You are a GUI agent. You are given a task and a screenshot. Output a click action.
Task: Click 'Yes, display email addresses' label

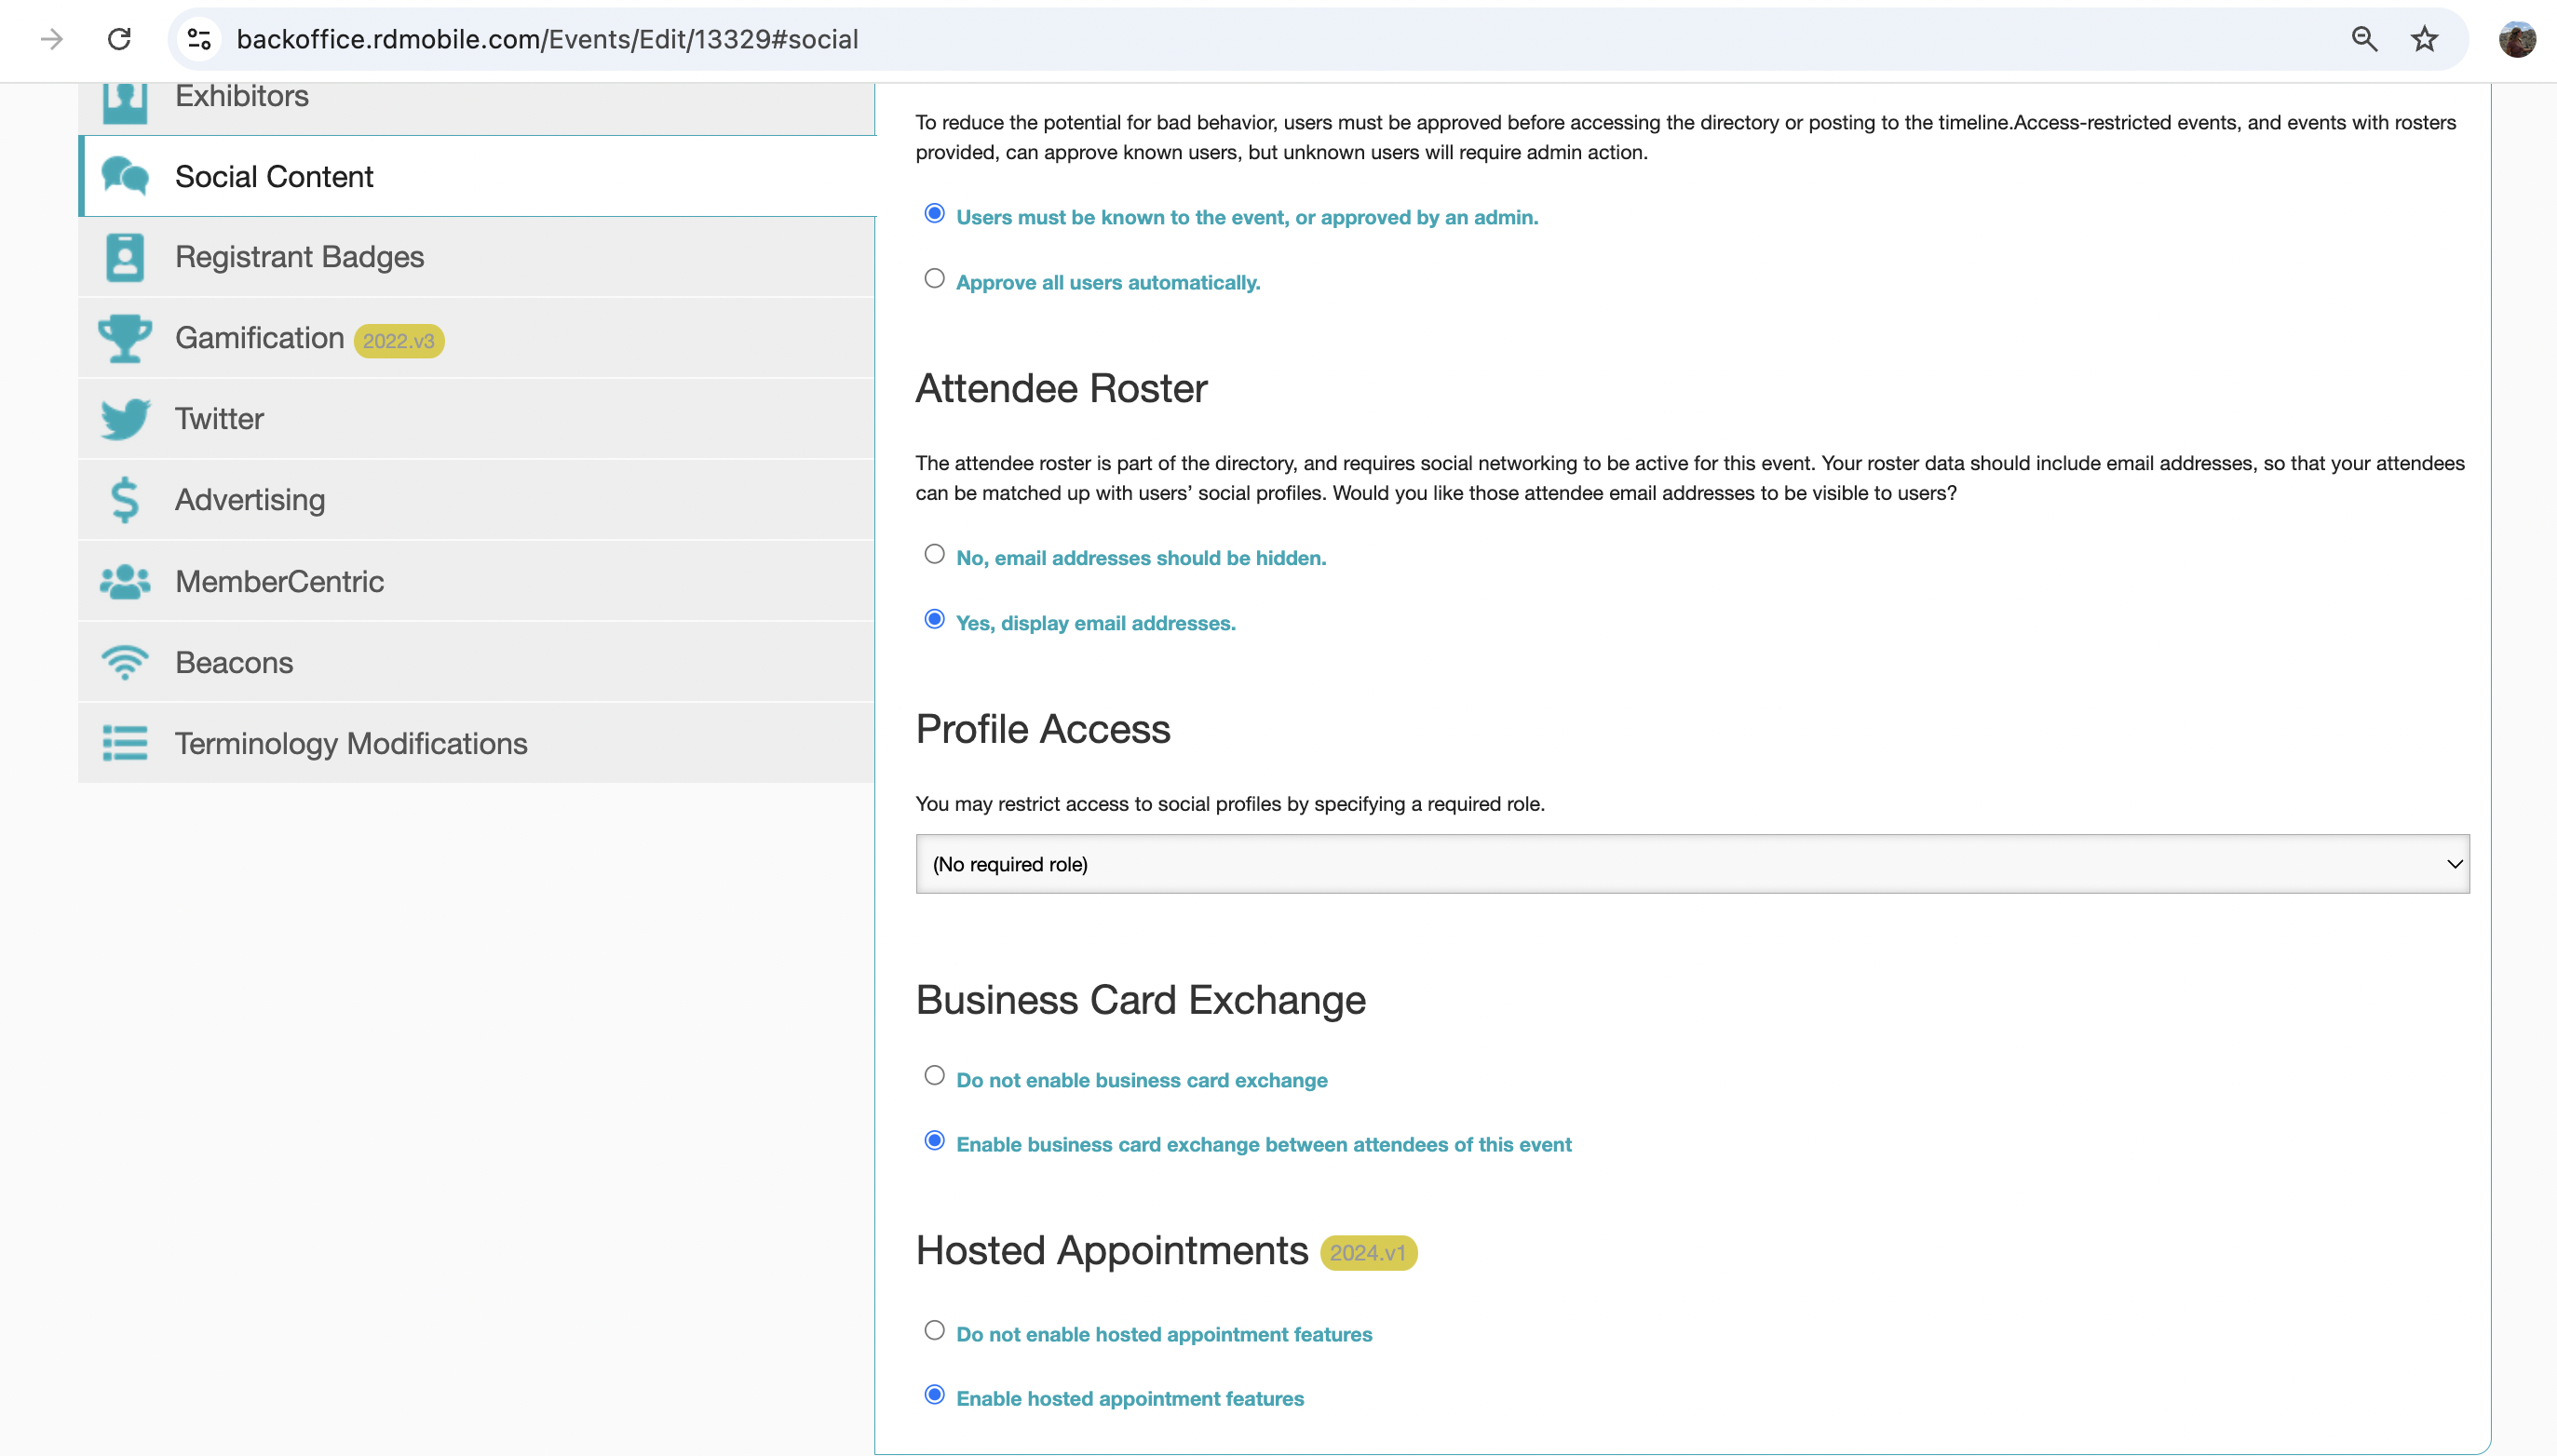click(1095, 623)
